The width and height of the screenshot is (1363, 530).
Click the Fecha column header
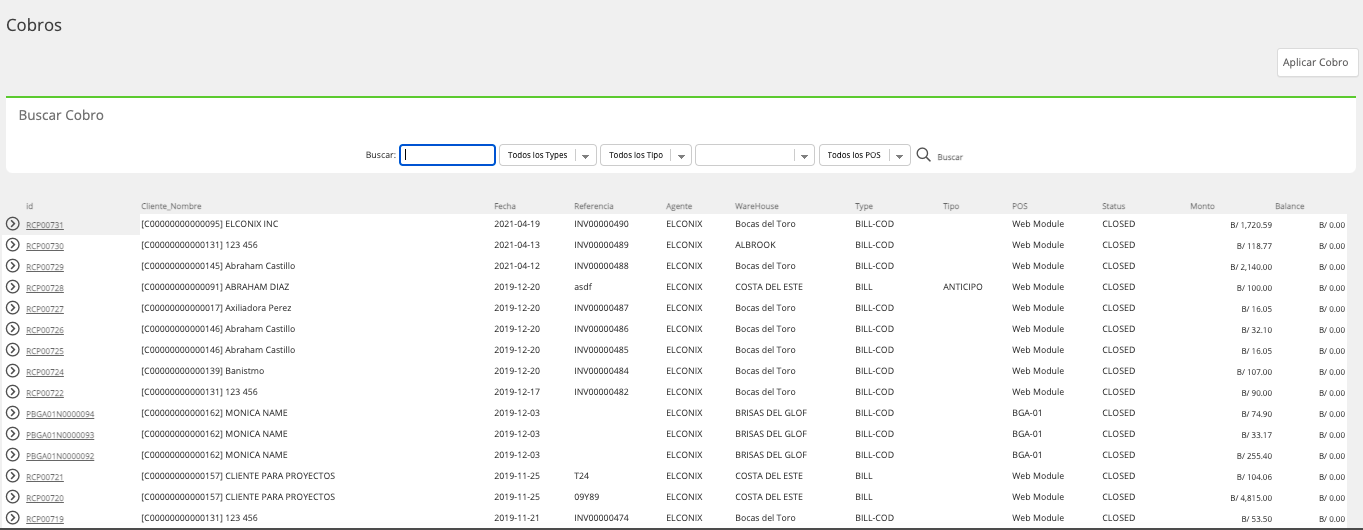click(505, 206)
